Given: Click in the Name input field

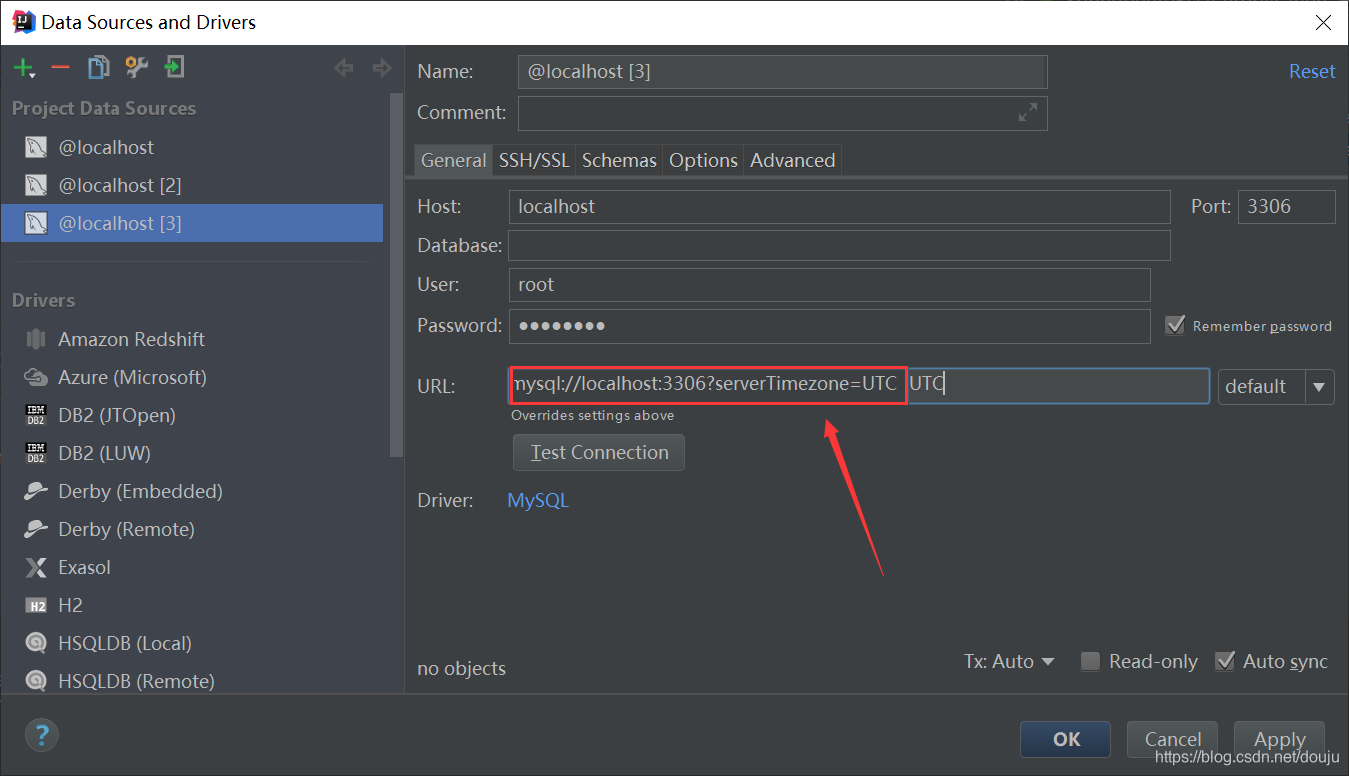Looking at the screenshot, I should (x=782, y=72).
